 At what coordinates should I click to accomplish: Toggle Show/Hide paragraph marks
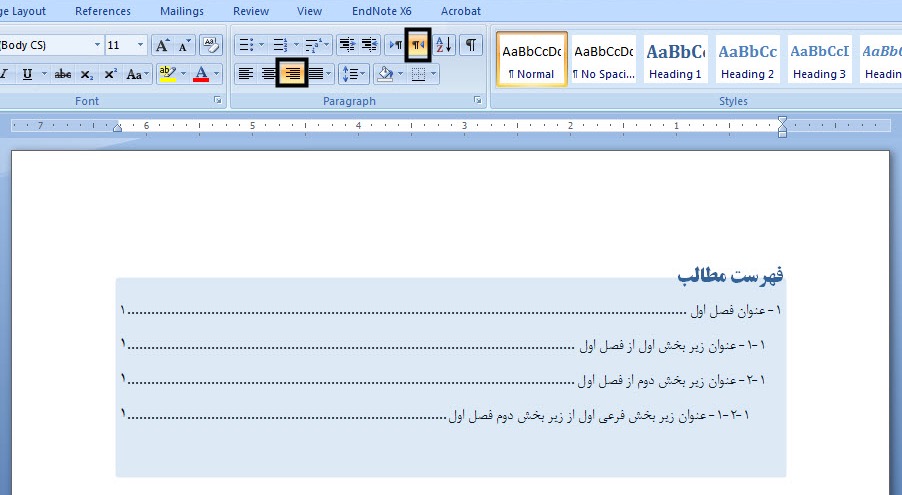(x=470, y=45)
